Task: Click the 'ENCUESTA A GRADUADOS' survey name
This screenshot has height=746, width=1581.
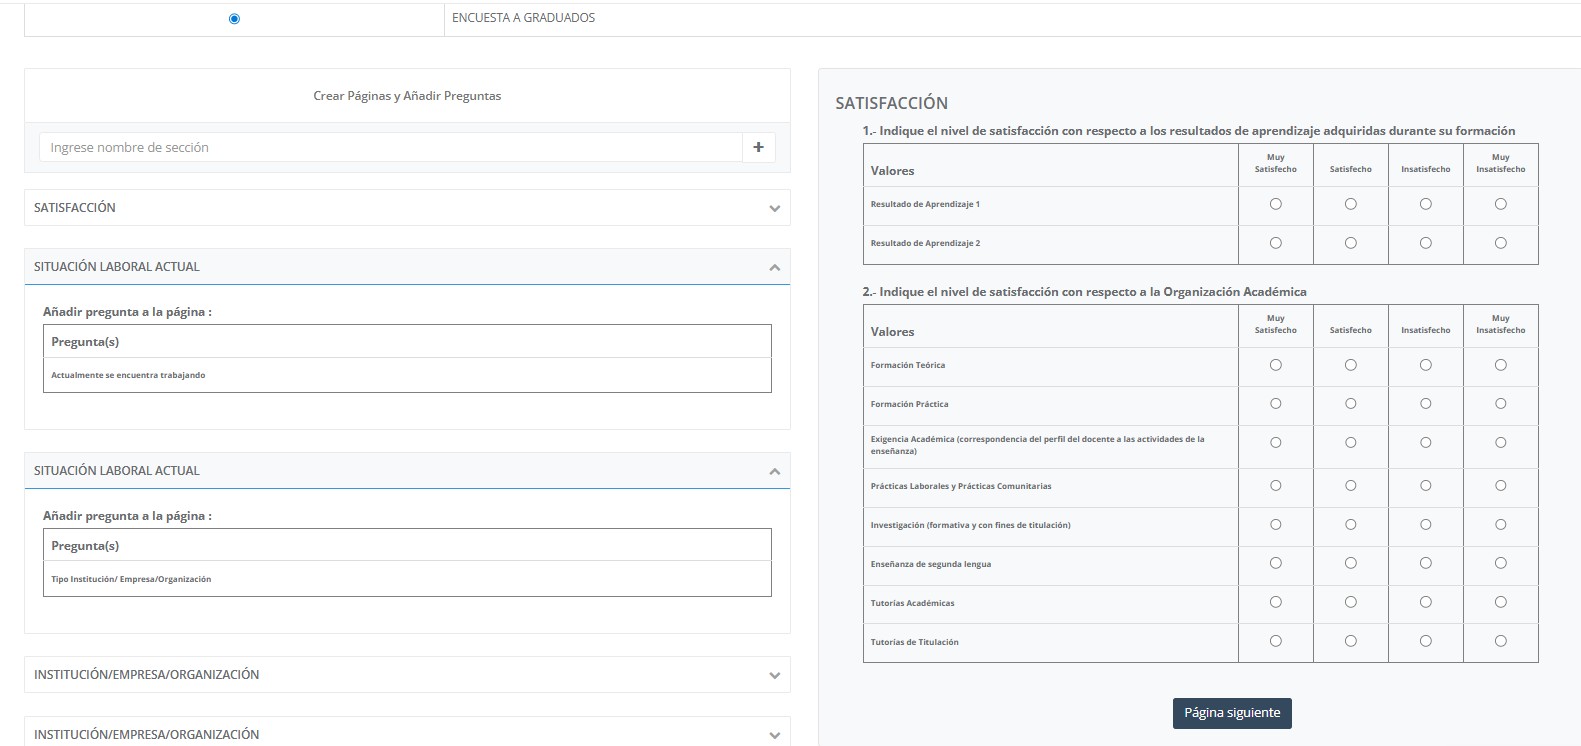Action: tap(523, 18)
